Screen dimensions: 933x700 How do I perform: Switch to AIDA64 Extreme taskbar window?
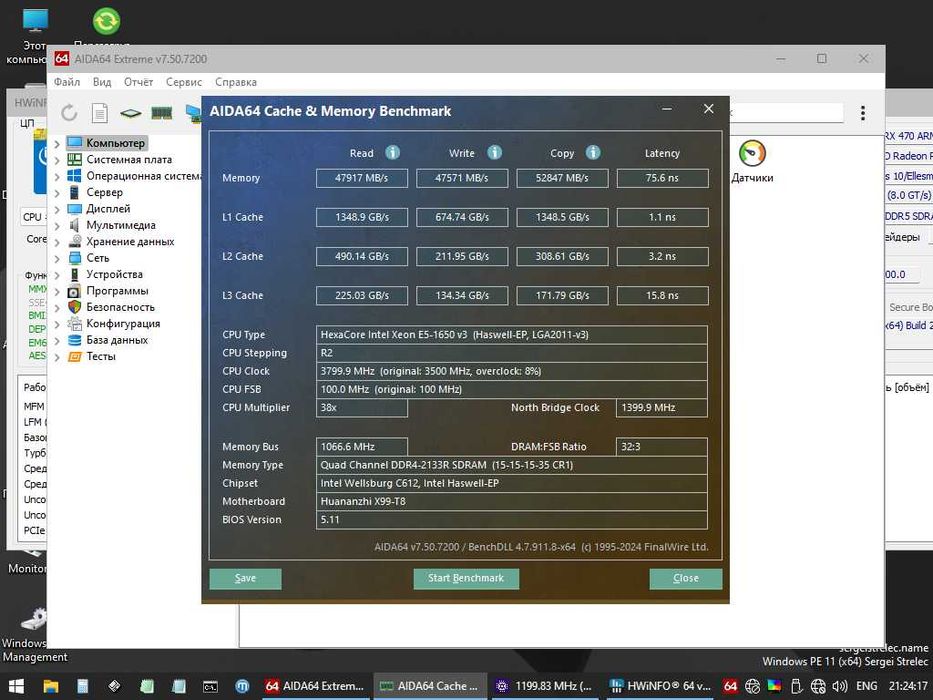tap(315, 686)
